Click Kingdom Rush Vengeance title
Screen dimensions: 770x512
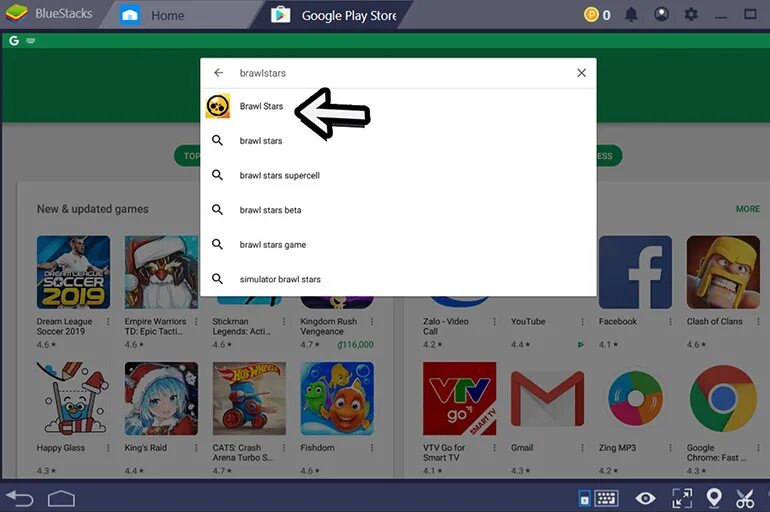coord(329,326)
